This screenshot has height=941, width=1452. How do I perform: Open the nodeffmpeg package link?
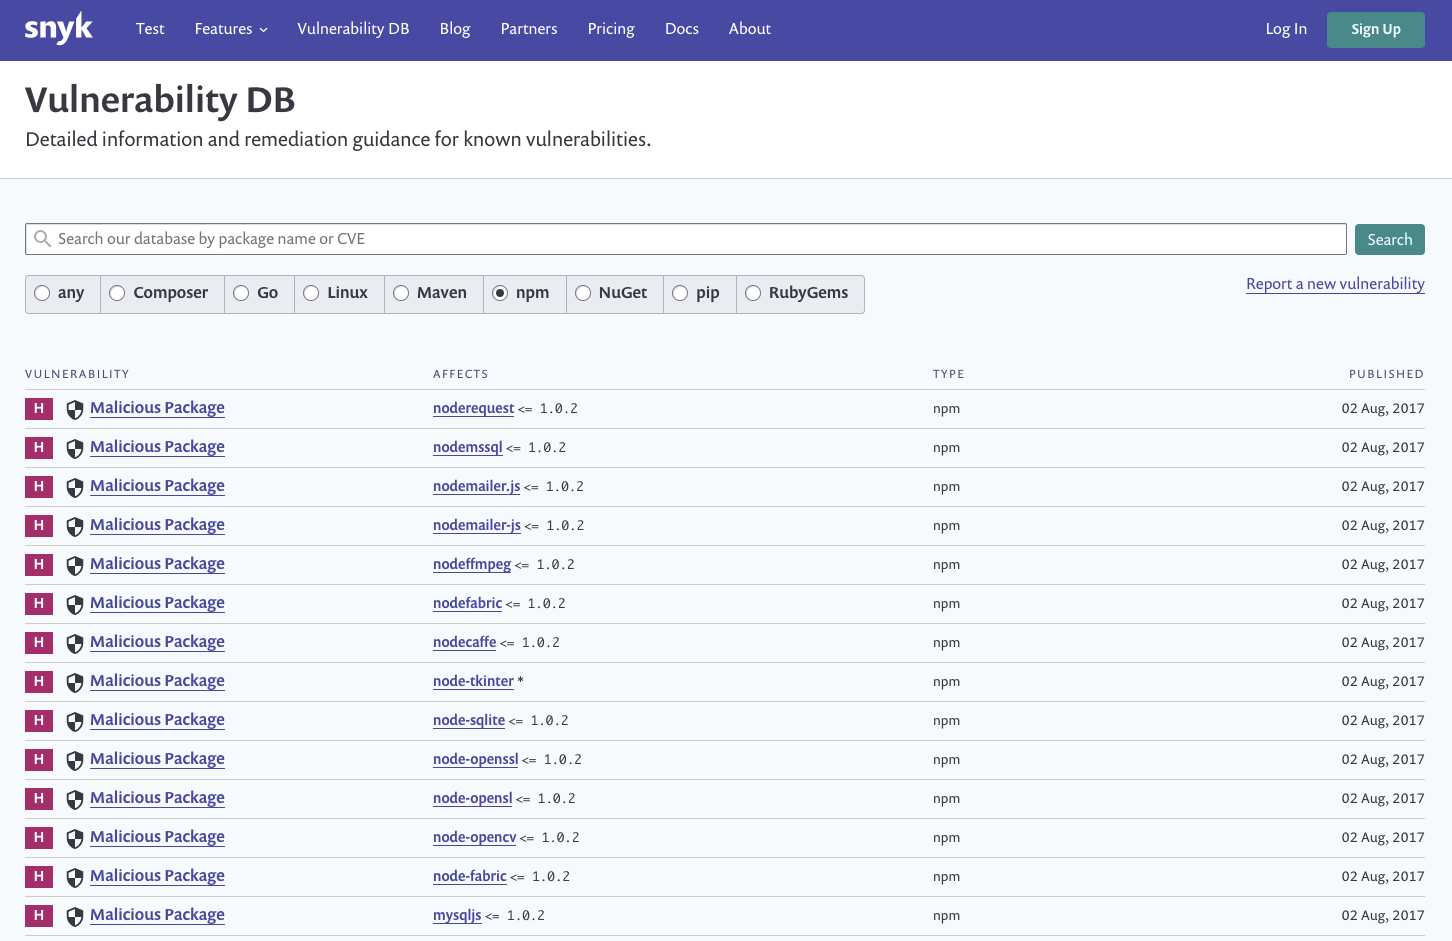472,564
